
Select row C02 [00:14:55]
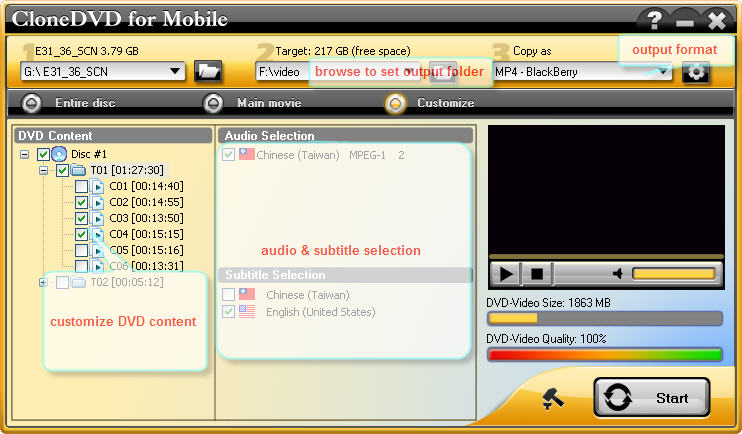146,203
